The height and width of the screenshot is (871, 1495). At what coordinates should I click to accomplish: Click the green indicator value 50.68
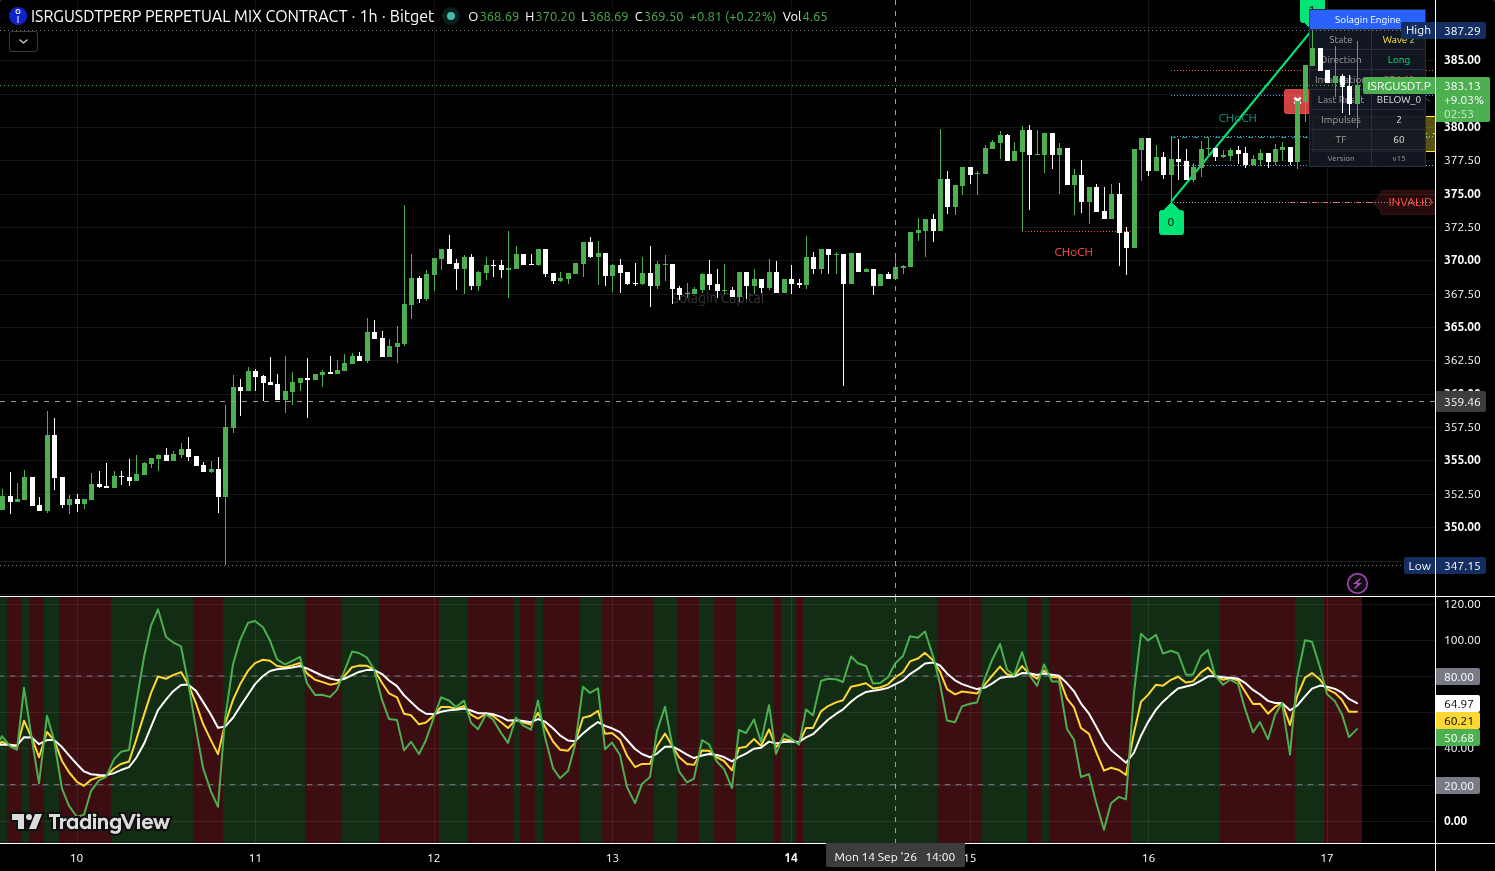tap(1459, 738)
